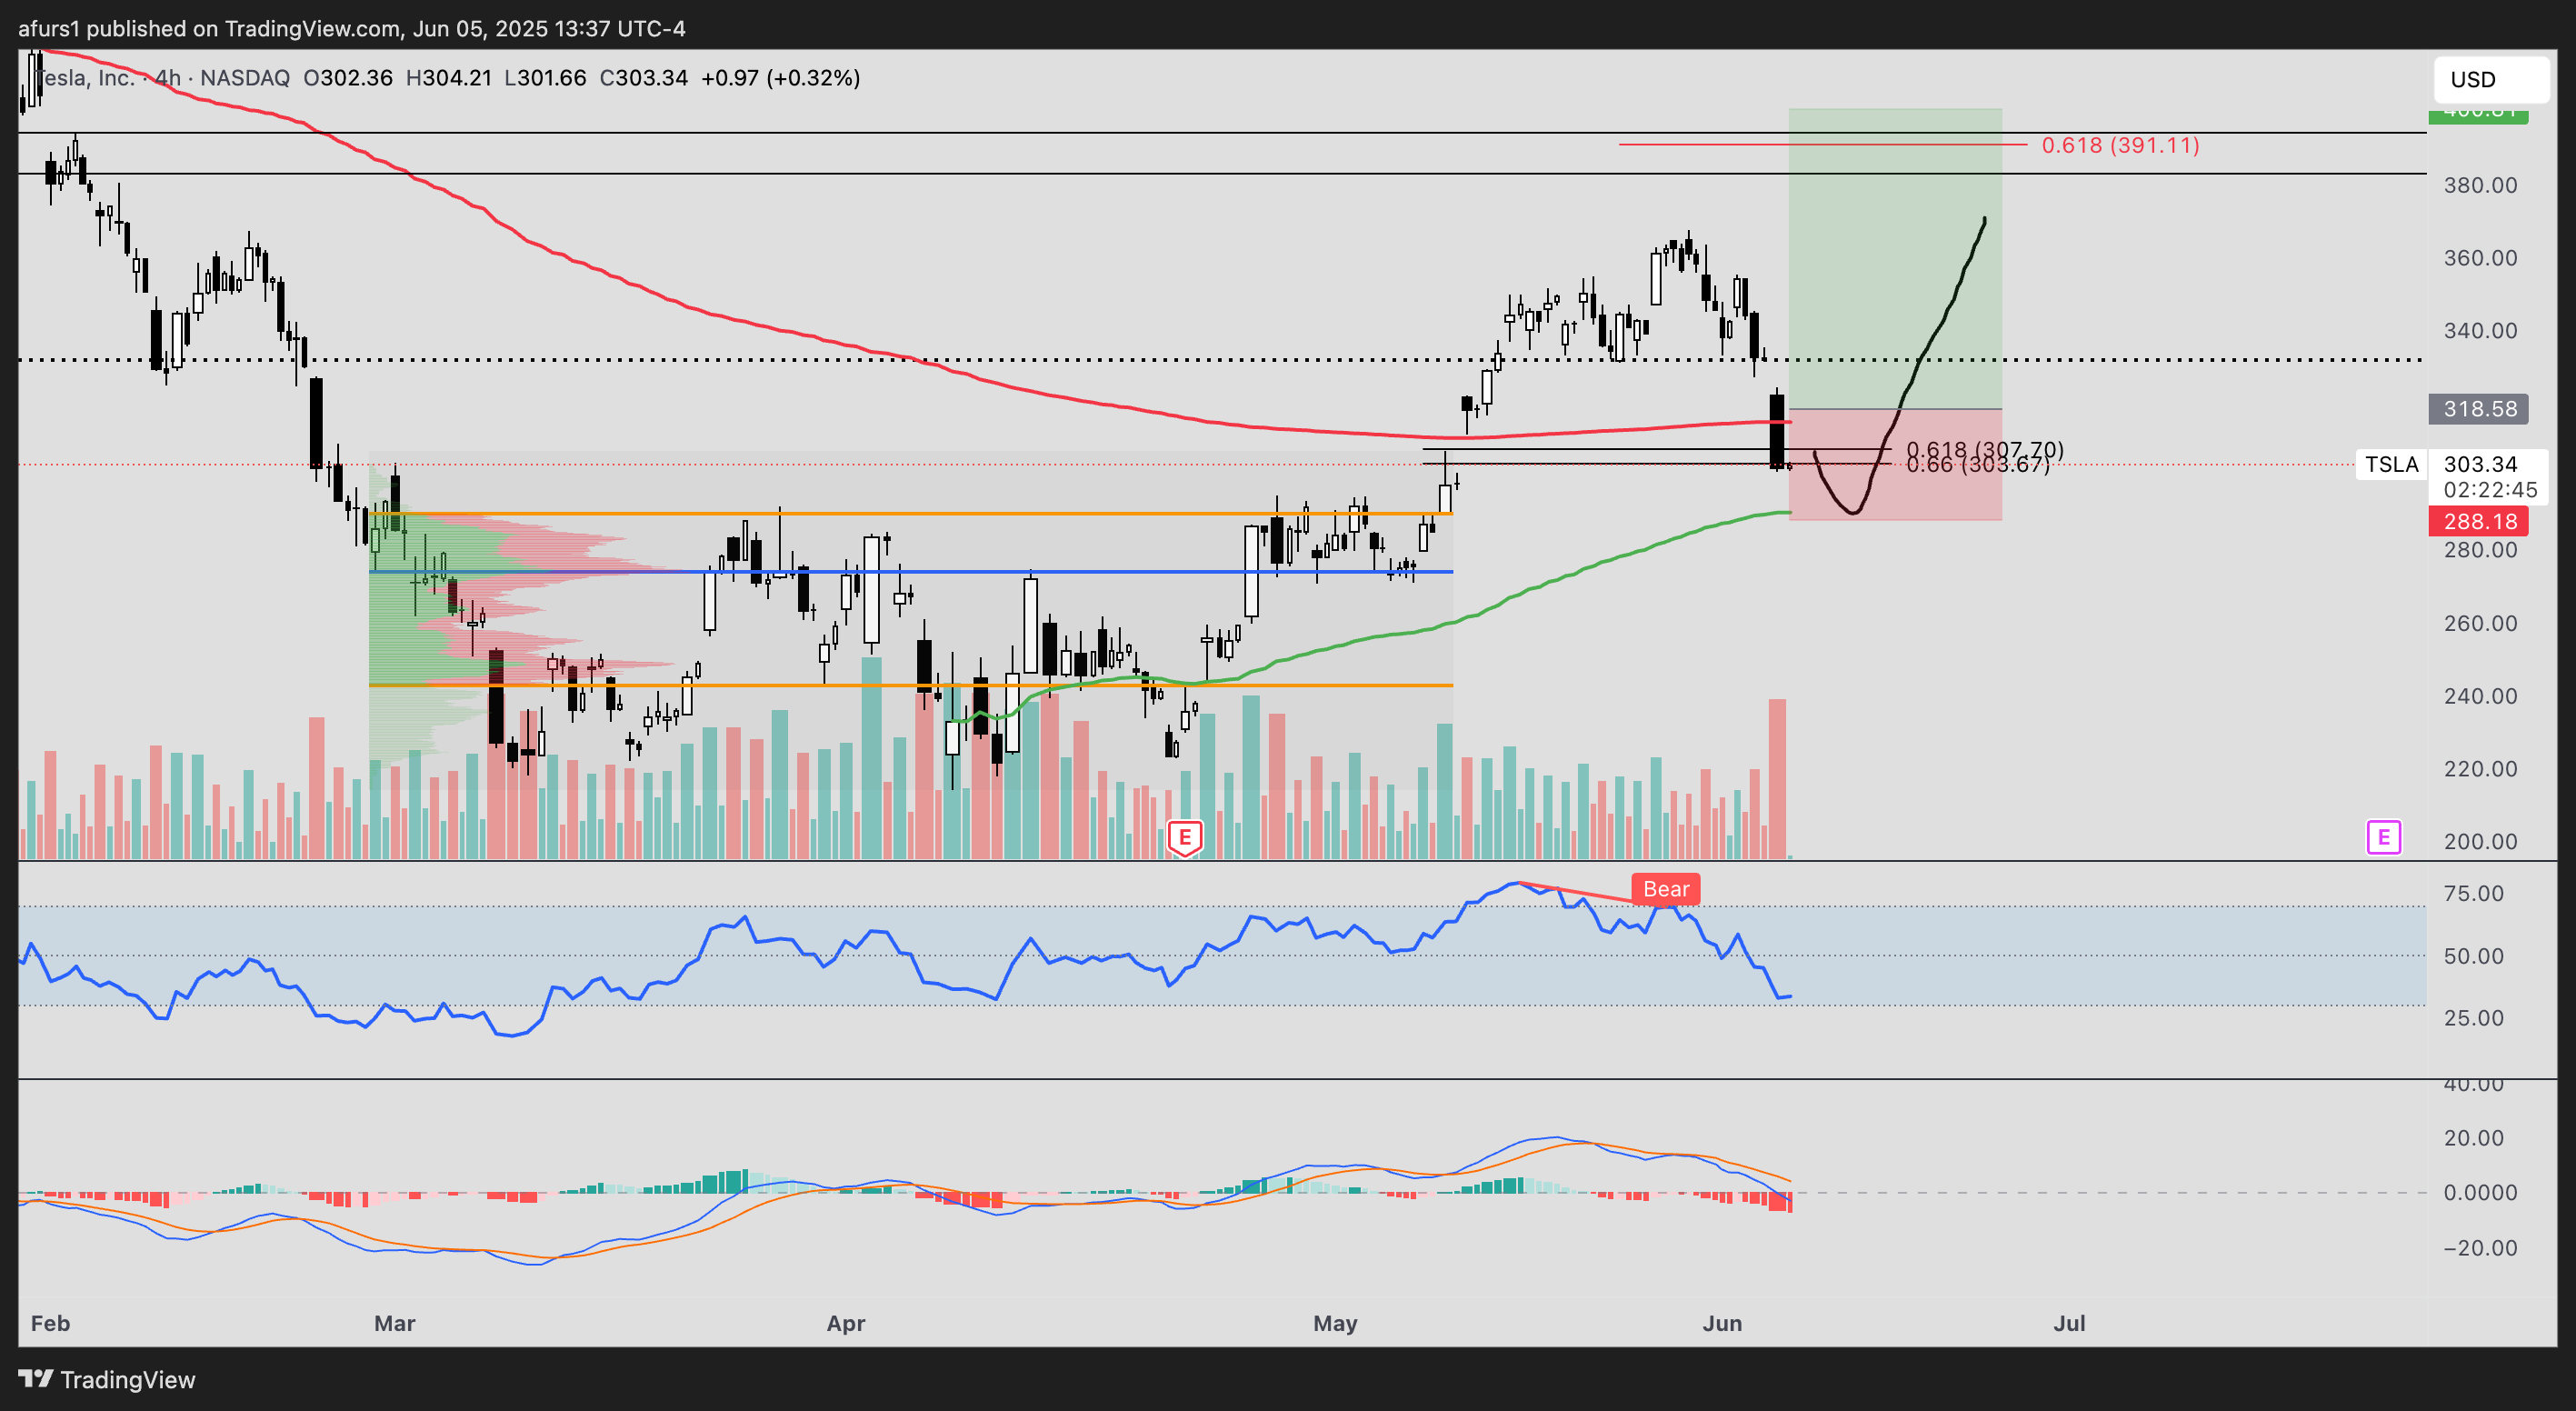Click the purple upcoming earnings E marker
Viewport: 2576px width, 1411px height.
pos(2384,837)
